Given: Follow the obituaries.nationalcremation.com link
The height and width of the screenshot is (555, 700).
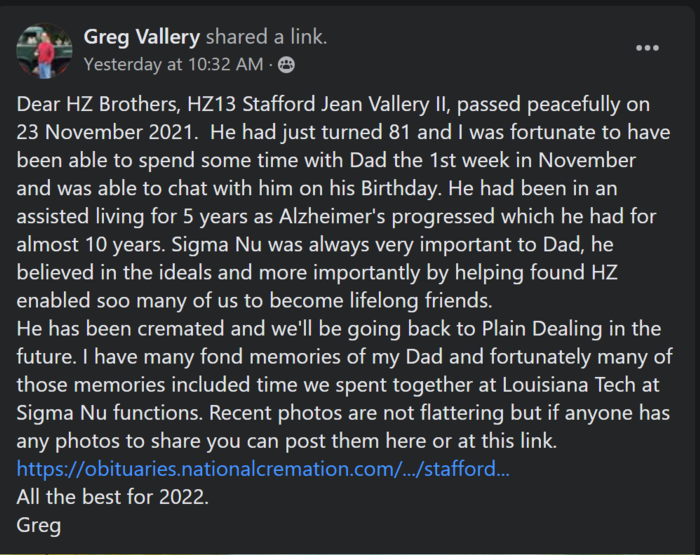Looking at the screenshot, I should 263,469.
